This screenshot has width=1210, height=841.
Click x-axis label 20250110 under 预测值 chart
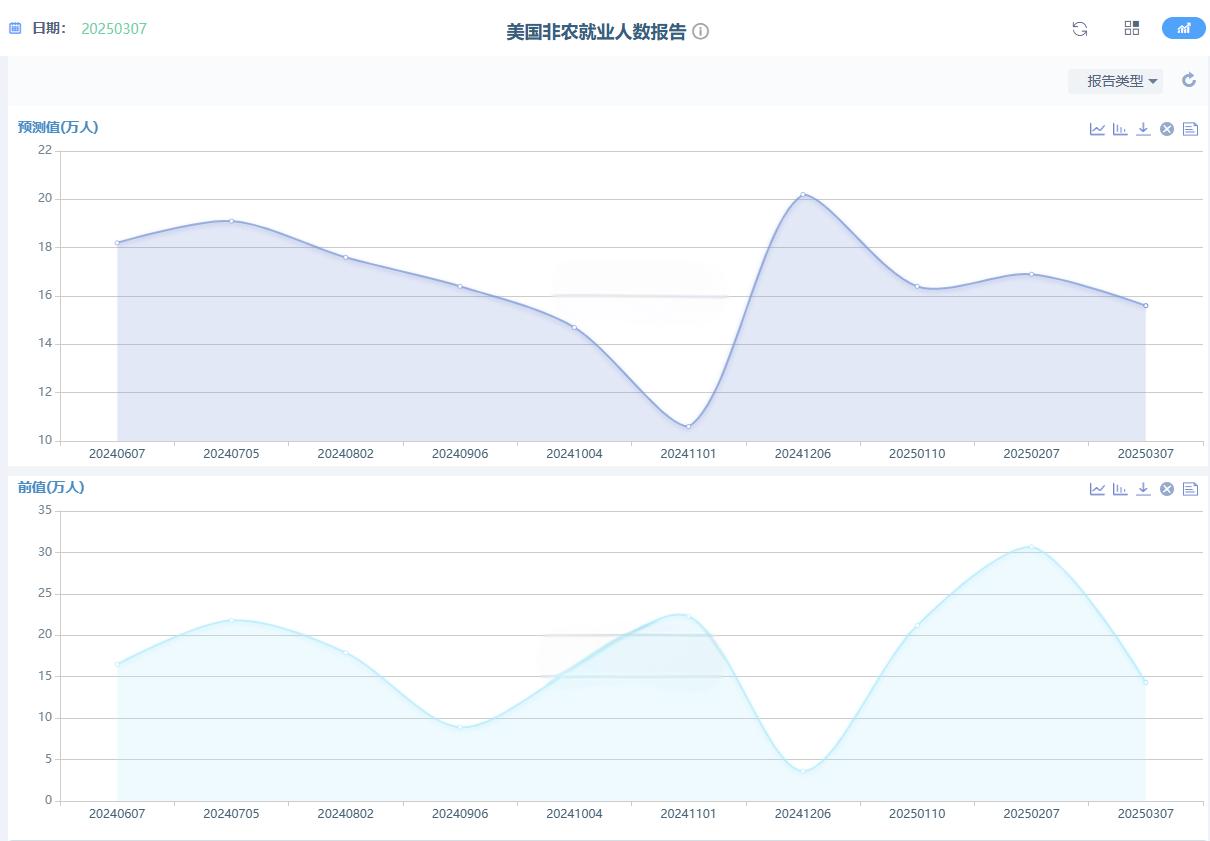point(917,454)
